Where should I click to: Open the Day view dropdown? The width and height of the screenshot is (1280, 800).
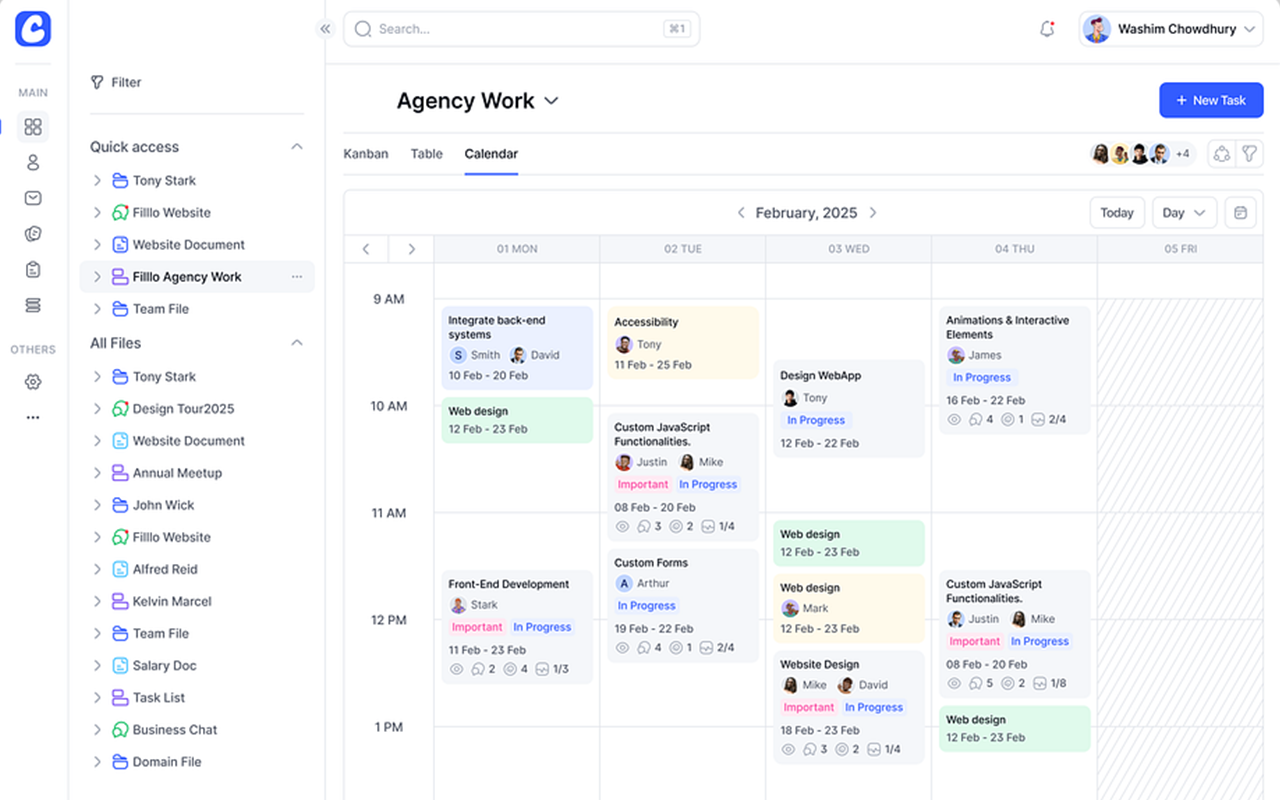pyautogui.click(x=1184, y=212)
